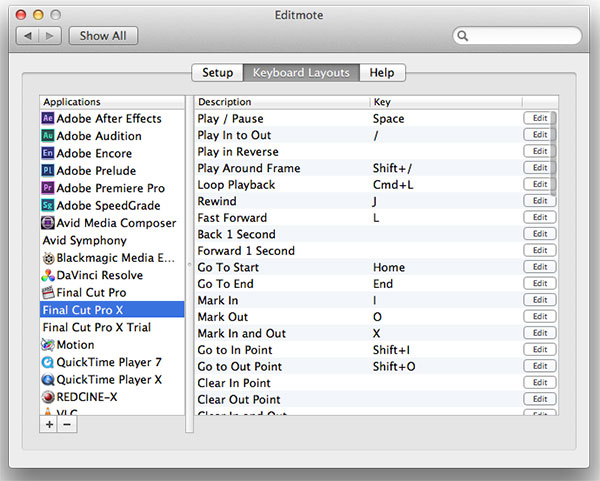Select Final Cut Pro X in the list
This screenshot has width=600, height=481.
pyautogui.click(x=112, y=310)
